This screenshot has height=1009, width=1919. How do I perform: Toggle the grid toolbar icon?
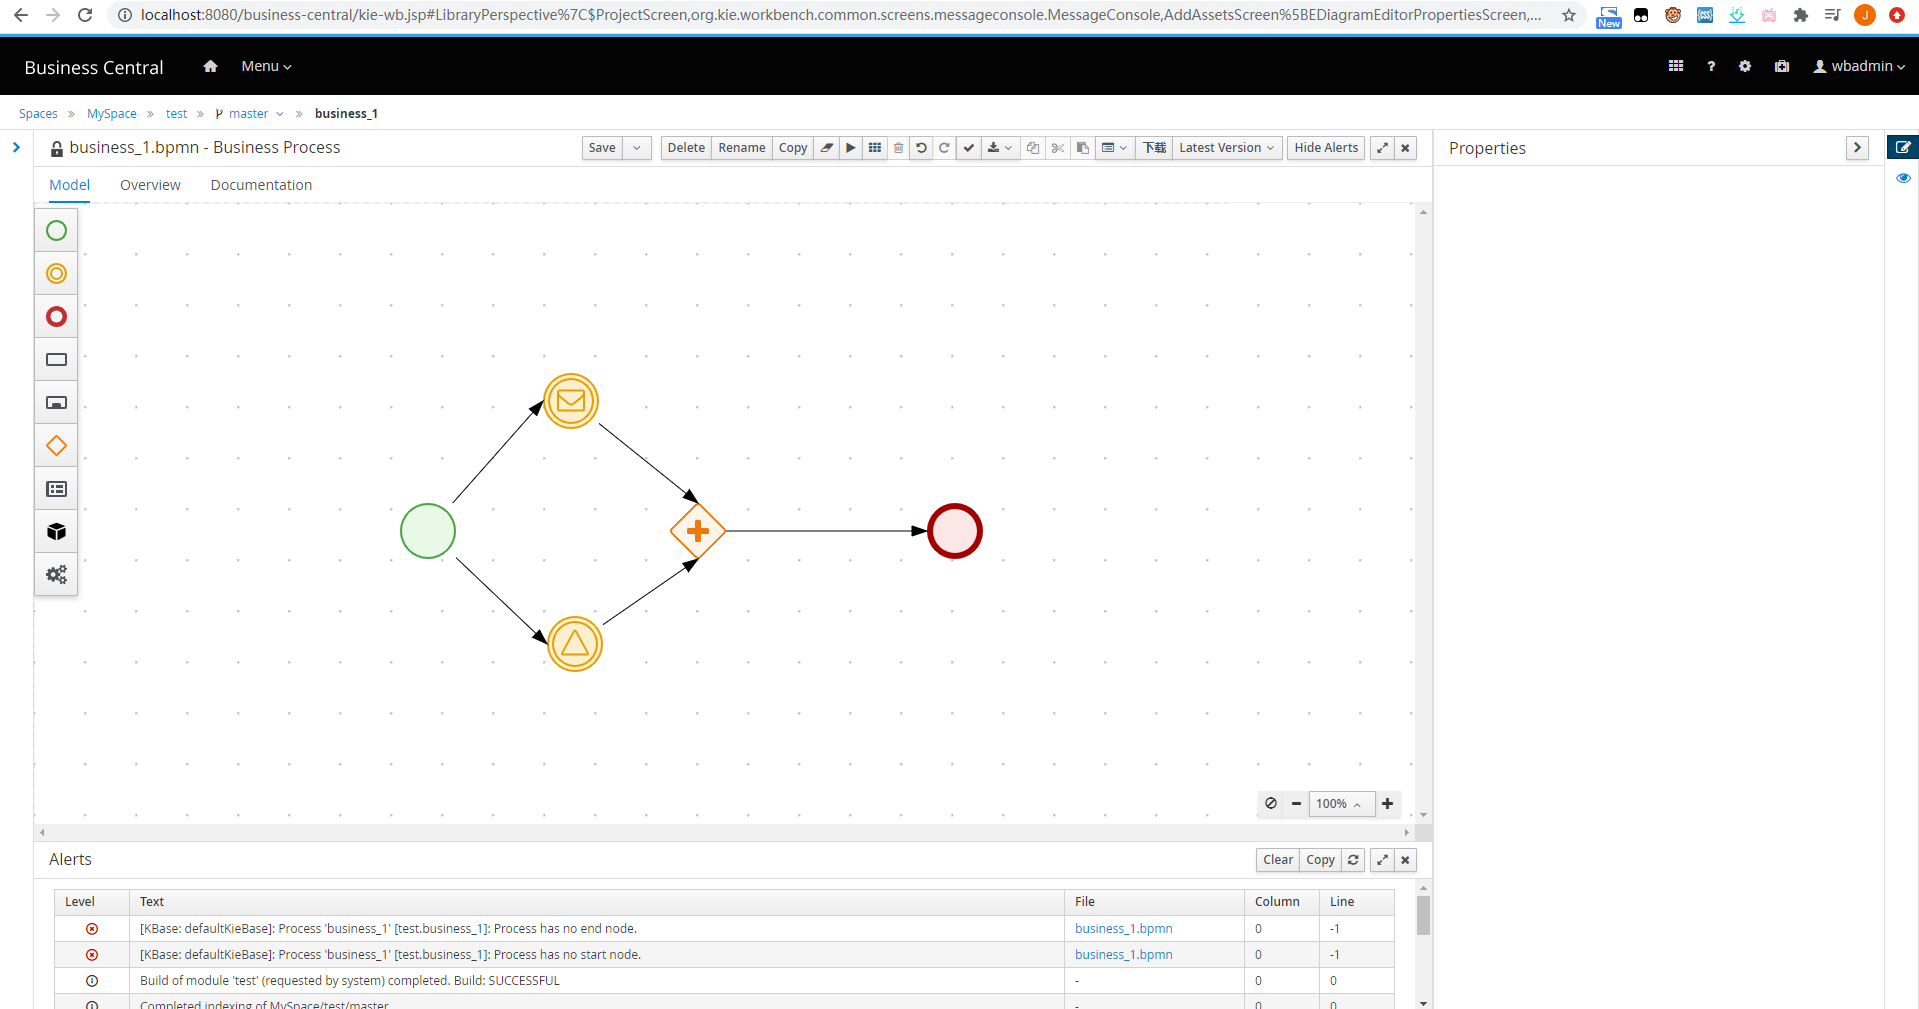point(875,148)
